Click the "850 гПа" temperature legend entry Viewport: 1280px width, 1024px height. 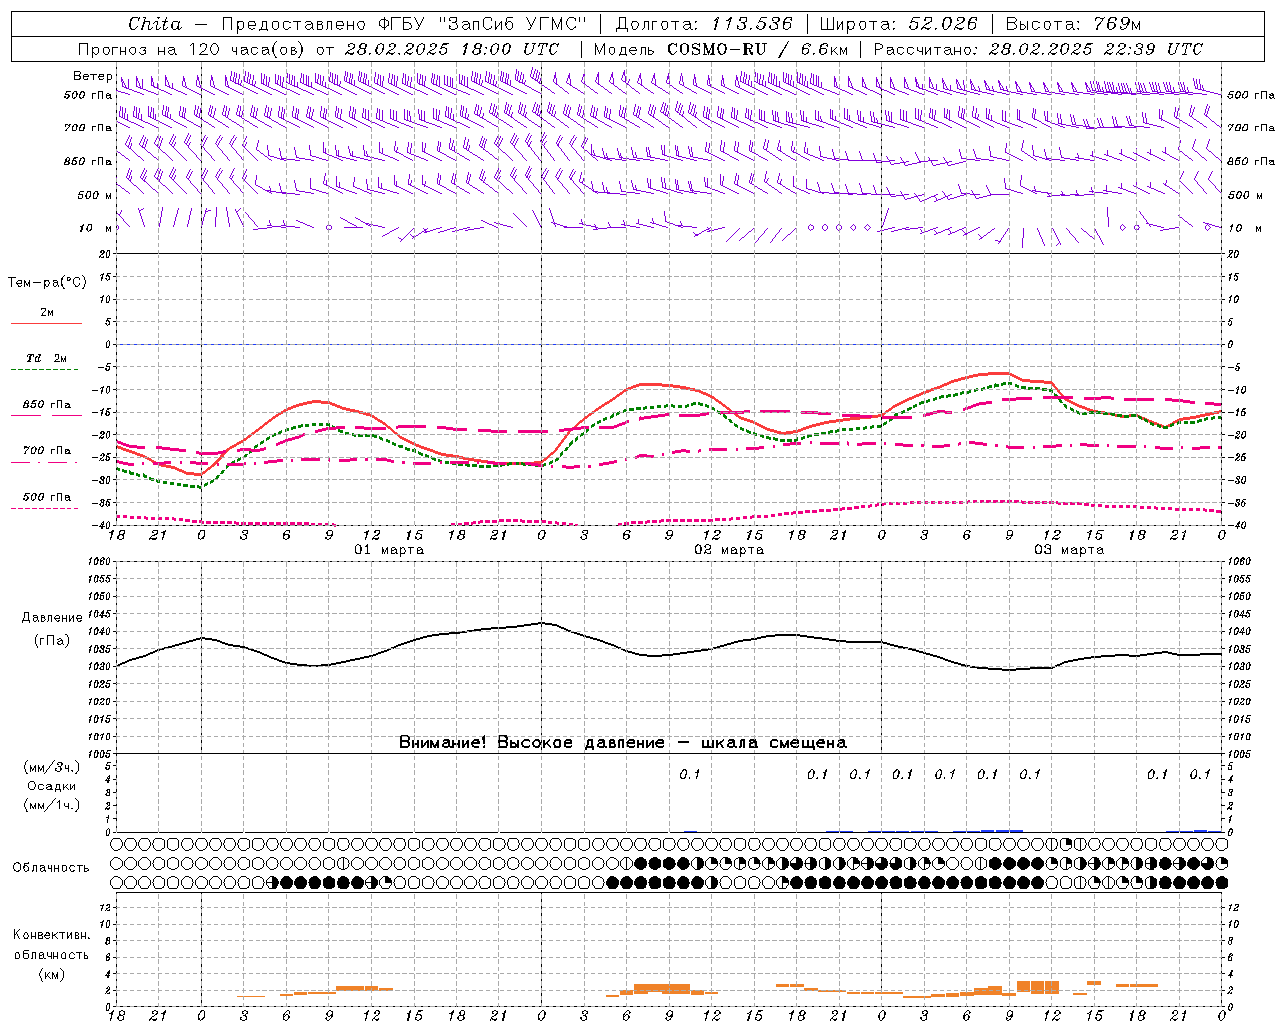pos(47,405)
